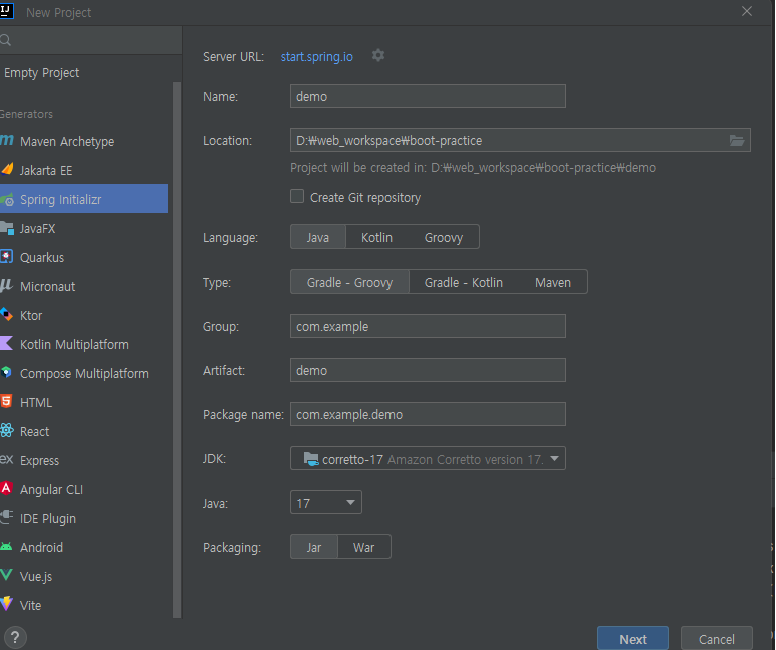Click the IntelliJ IDEA logo icon
The image size is (776, 650).
6,11
